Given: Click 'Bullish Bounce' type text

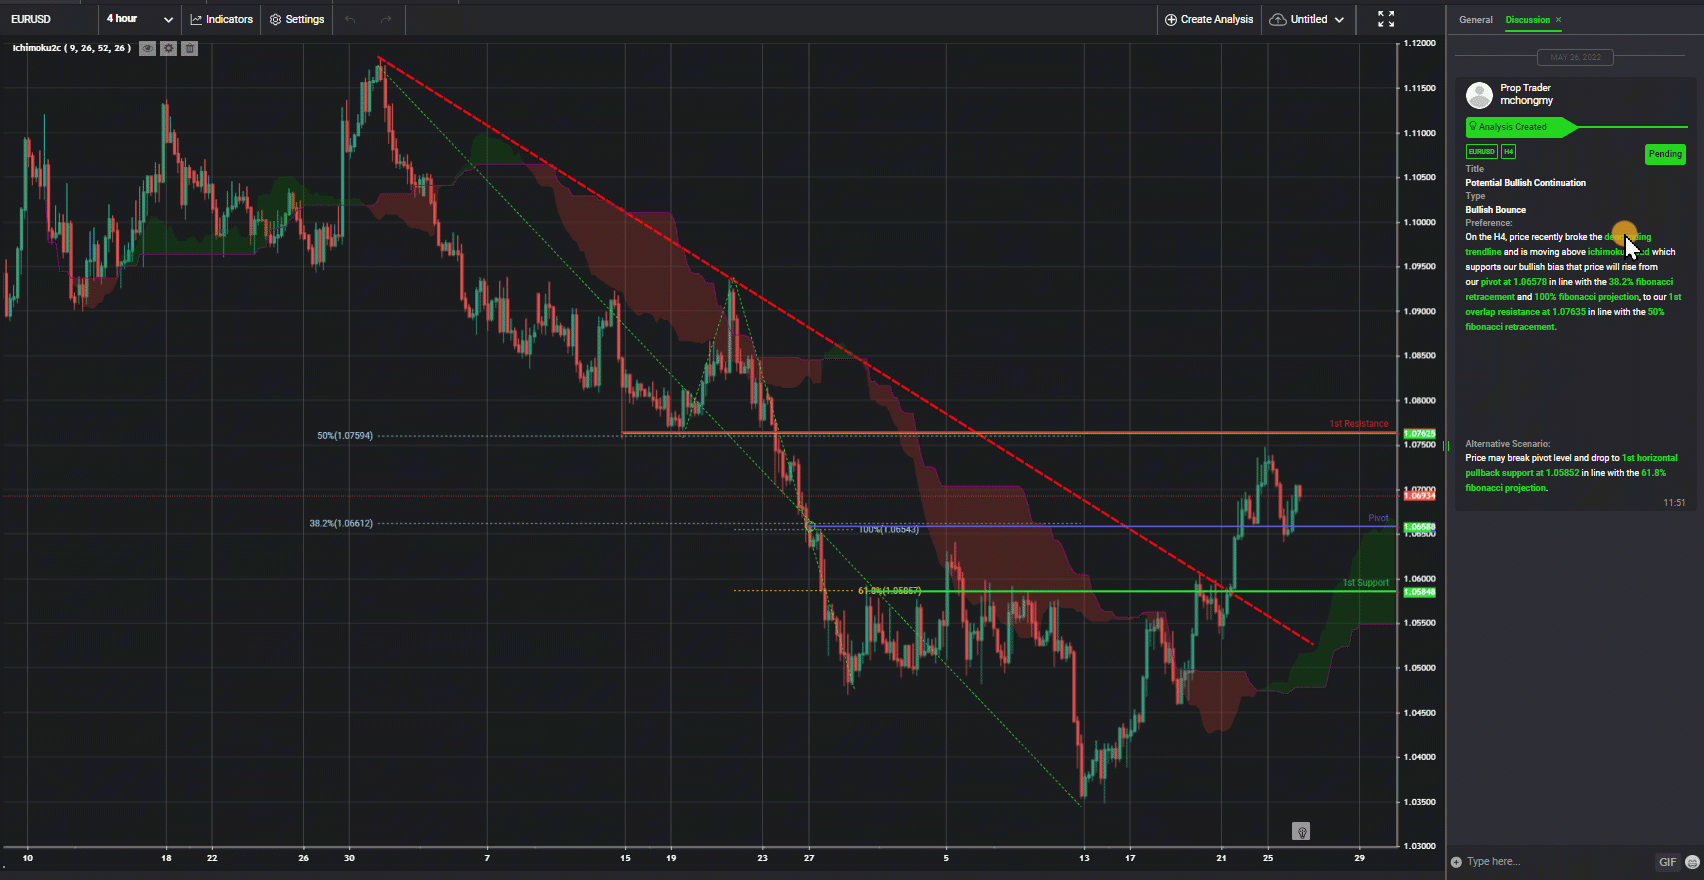Looking at the screenshot, I should (x=1495, y=210).
